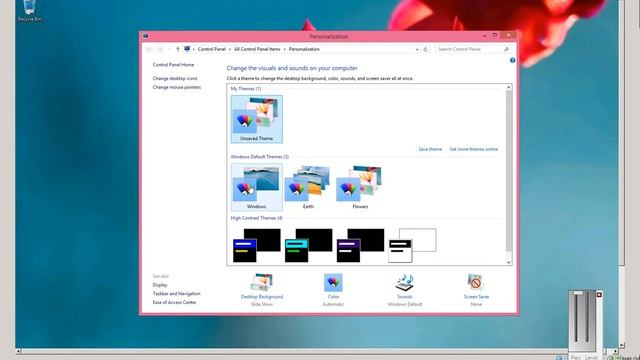Apply the Flowers theme
This screenshot has height=360, width=640.
pyautogui.click(x=360, y=187)
